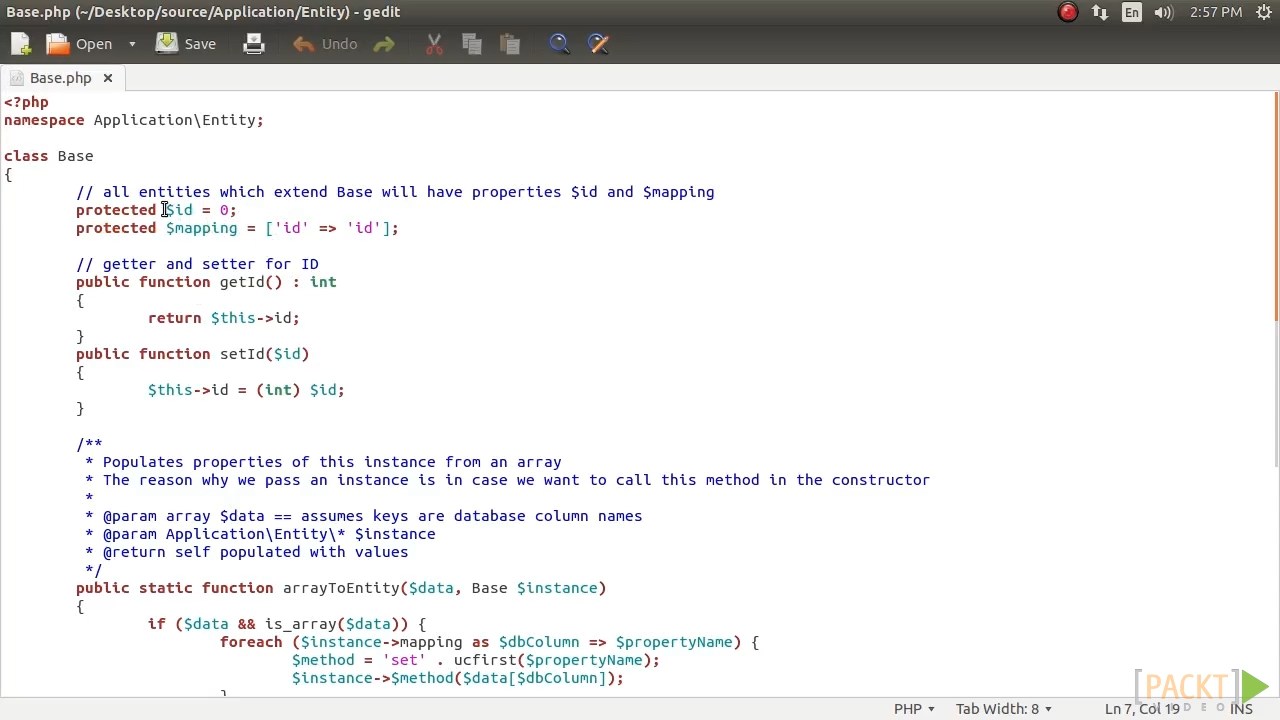Open the network indicator in system tray
This screenshot has width=1280, height=720.
[x=1100, y=12]
